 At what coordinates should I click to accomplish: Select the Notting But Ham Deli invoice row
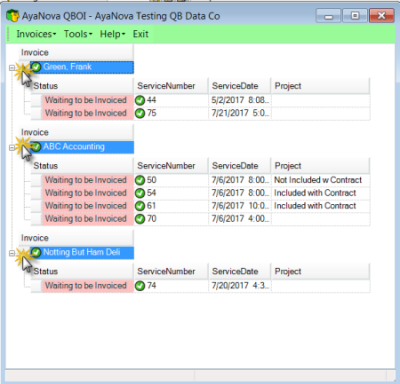coord(82,252)
